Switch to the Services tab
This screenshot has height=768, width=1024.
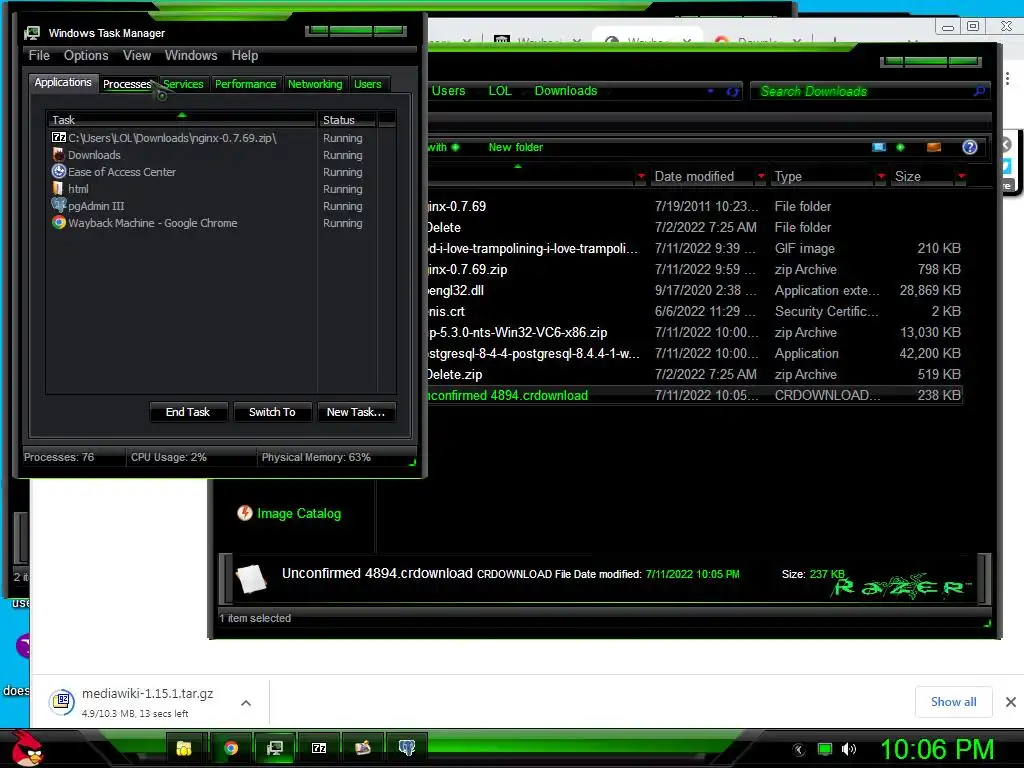click(x=183, y=84)
